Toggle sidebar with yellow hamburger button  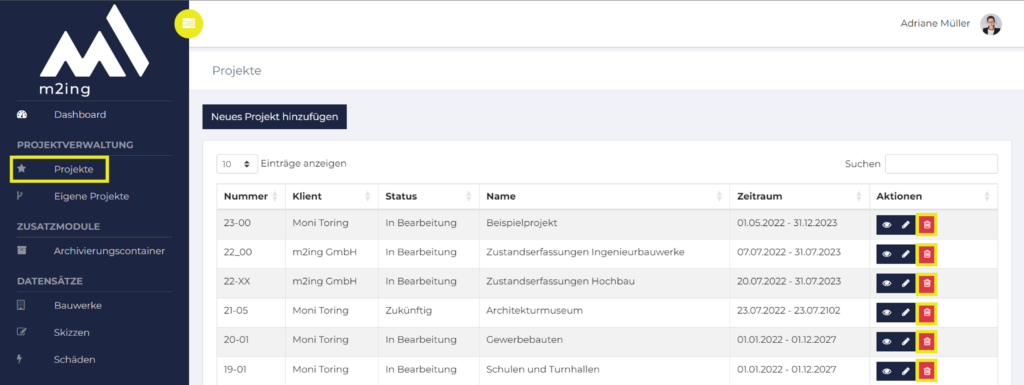pyautogui.click(x=189, y=24)
